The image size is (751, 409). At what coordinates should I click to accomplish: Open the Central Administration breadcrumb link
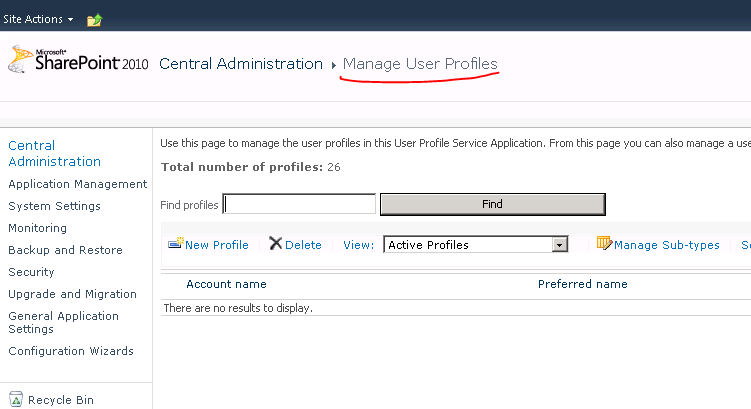click(241, 64)
